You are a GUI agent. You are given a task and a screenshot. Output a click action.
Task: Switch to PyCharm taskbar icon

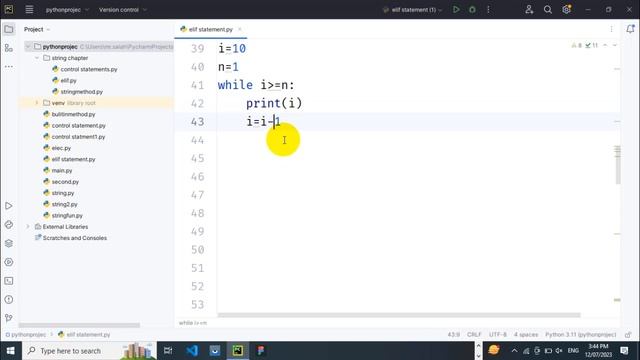[x=238, y=351]
